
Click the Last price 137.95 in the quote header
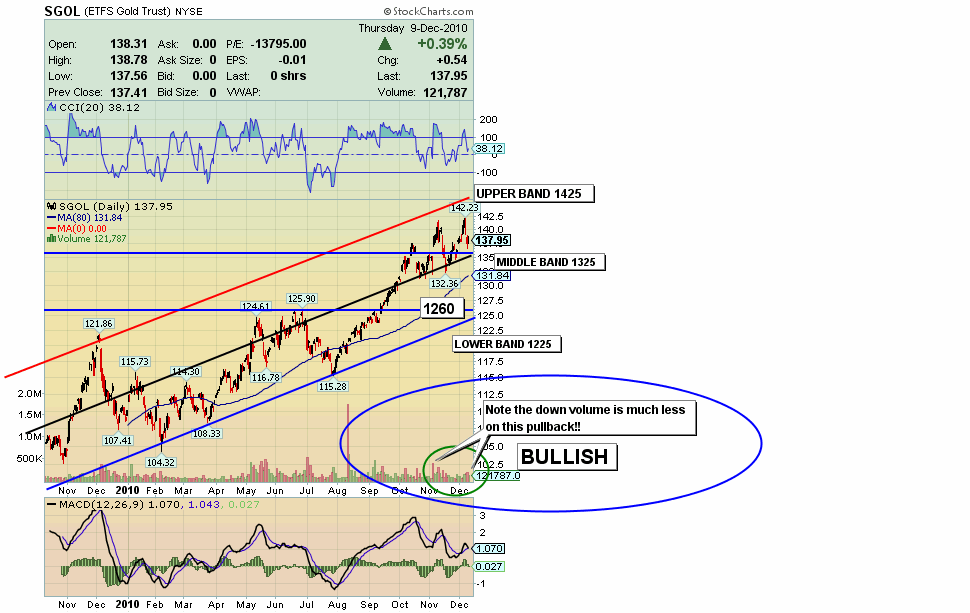[x=449, y=76]
